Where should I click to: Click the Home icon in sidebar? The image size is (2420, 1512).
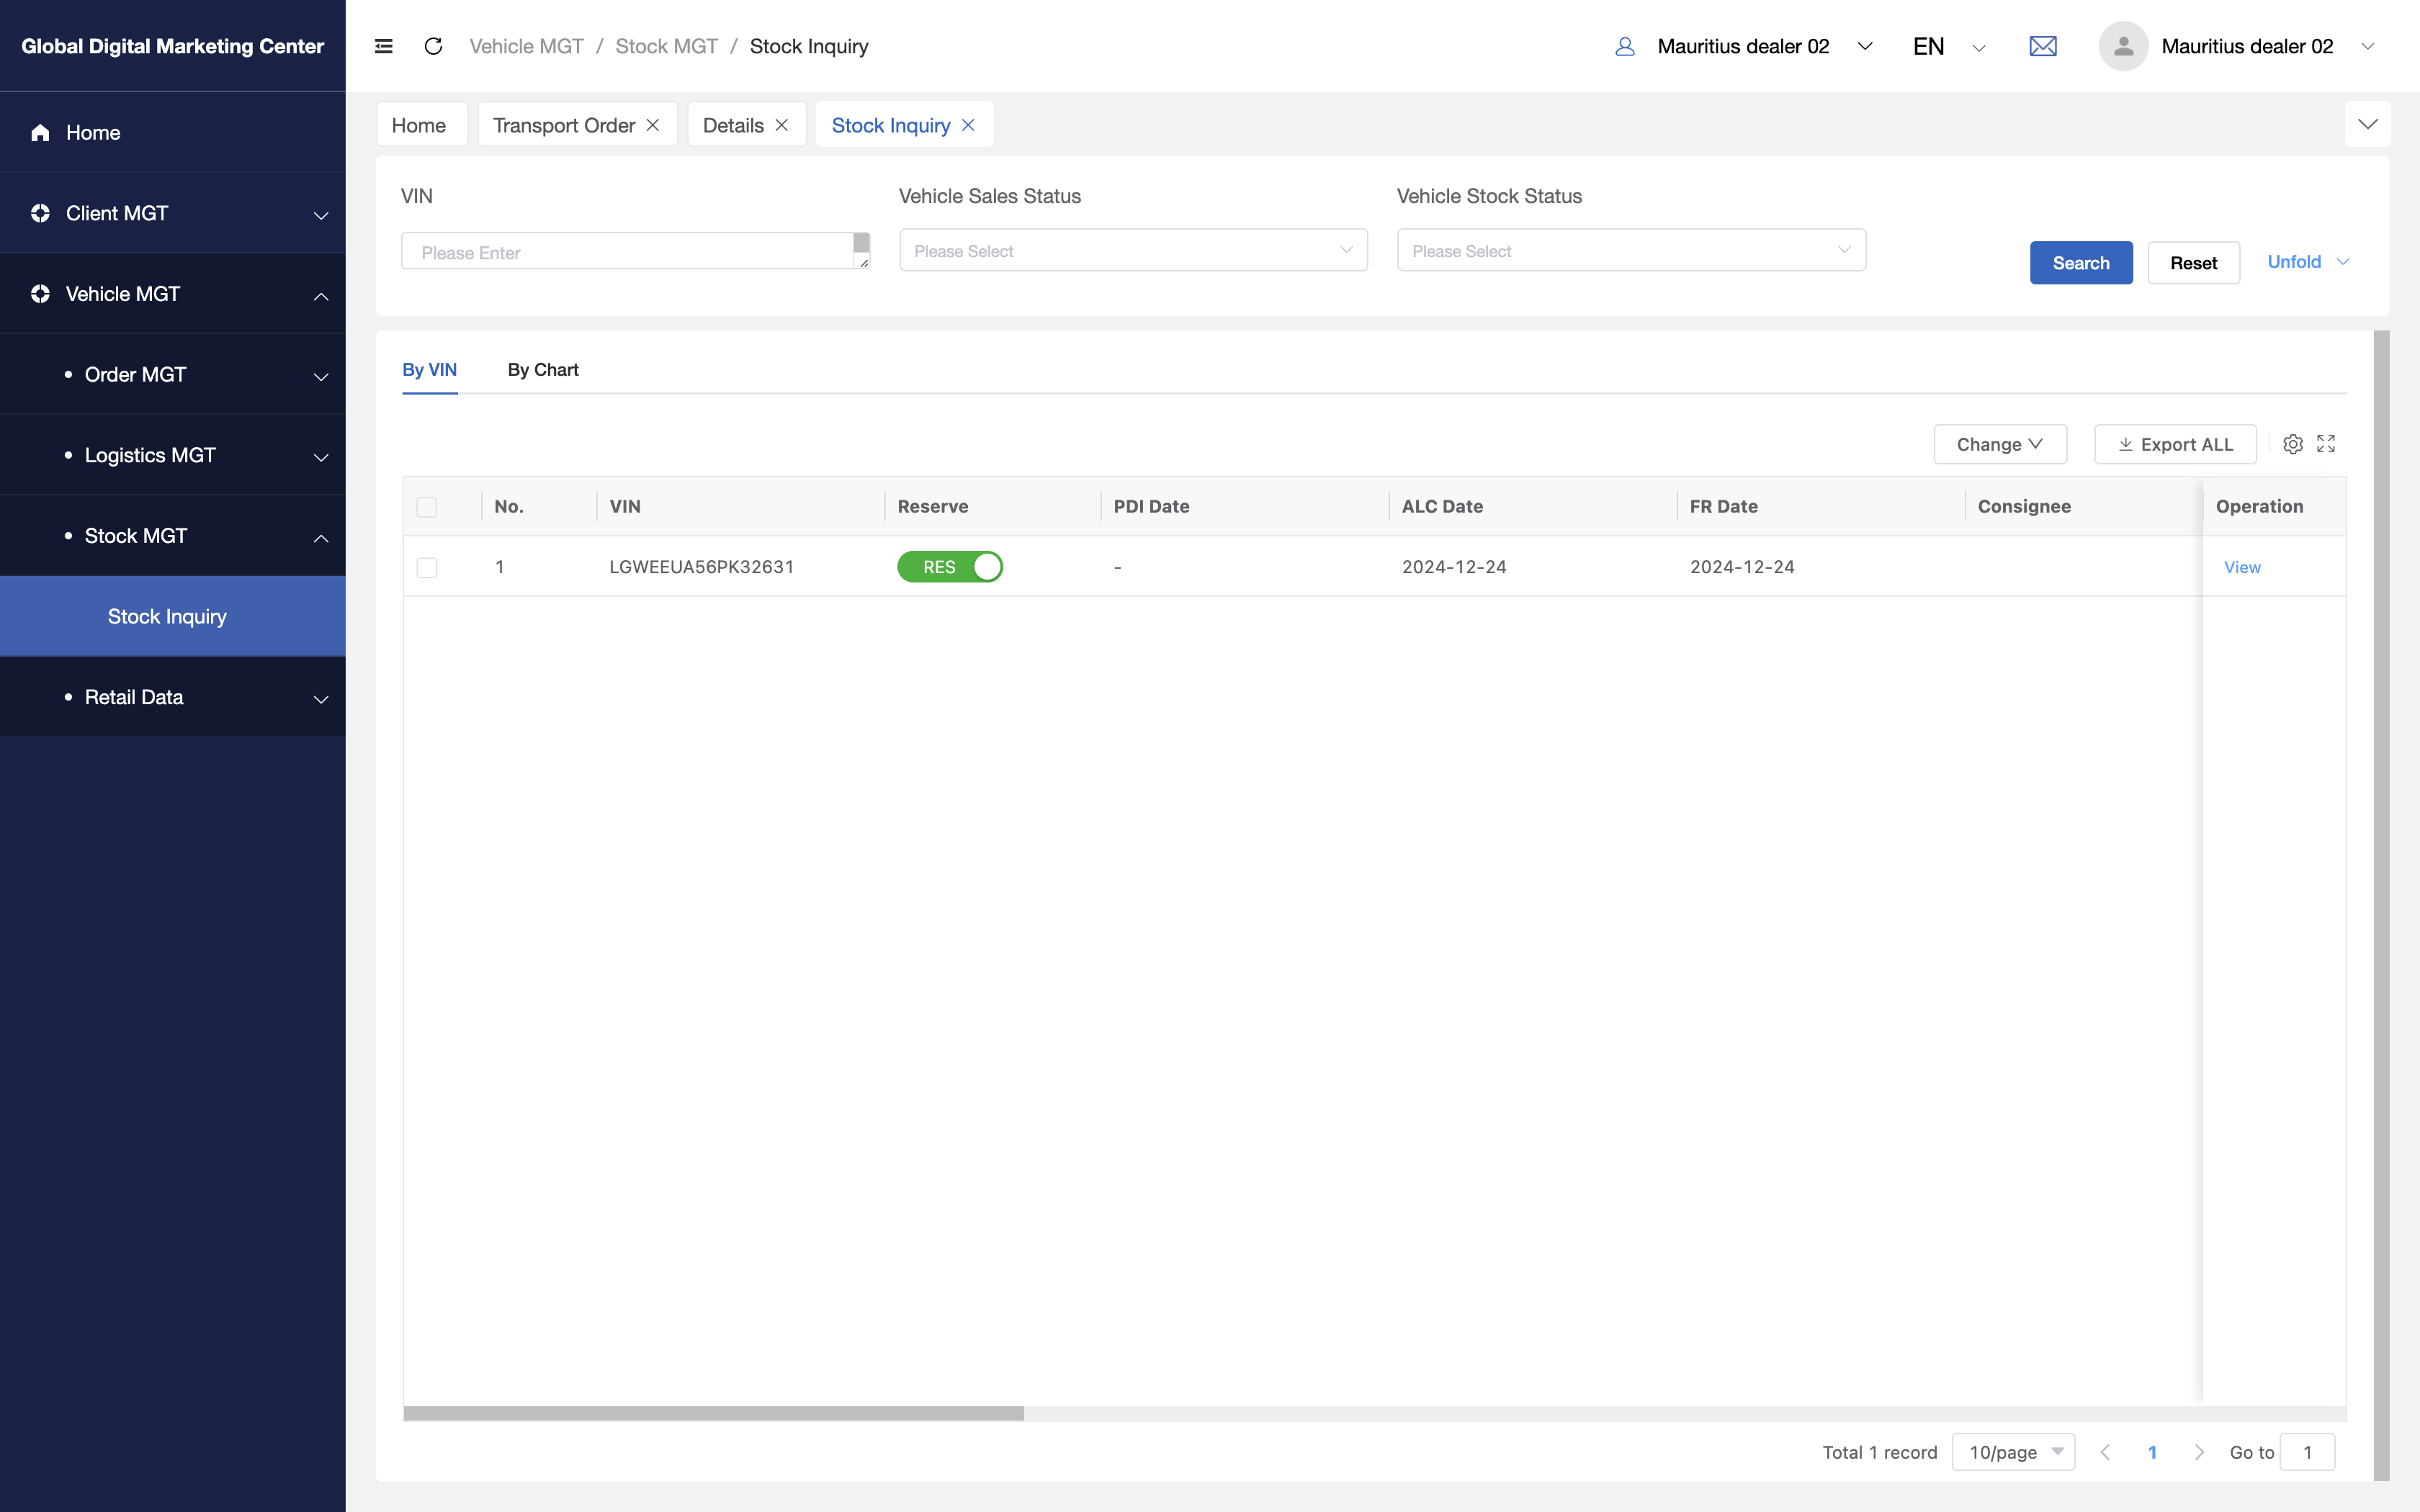pos(40,133)
